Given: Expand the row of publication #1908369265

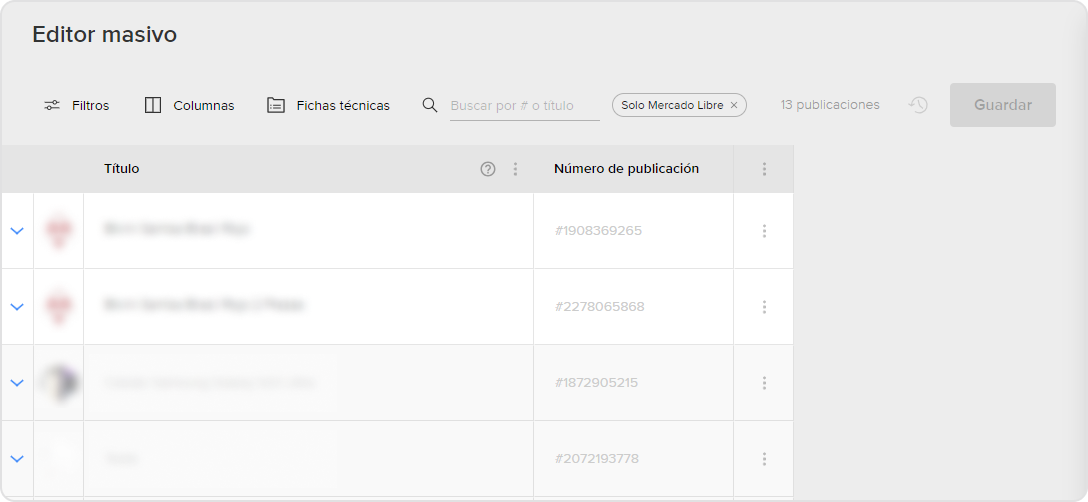Looking at the screenshot, I should click(x=17, y=231).
